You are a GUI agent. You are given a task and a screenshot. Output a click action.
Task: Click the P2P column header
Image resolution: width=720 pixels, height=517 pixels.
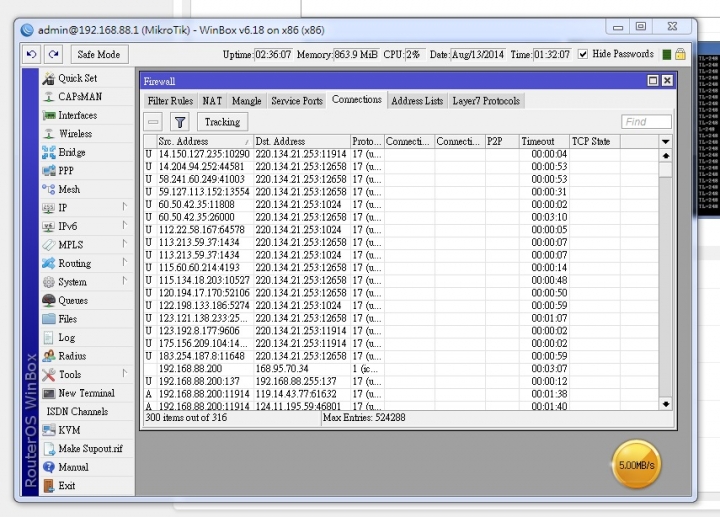[x=502, y=141]
